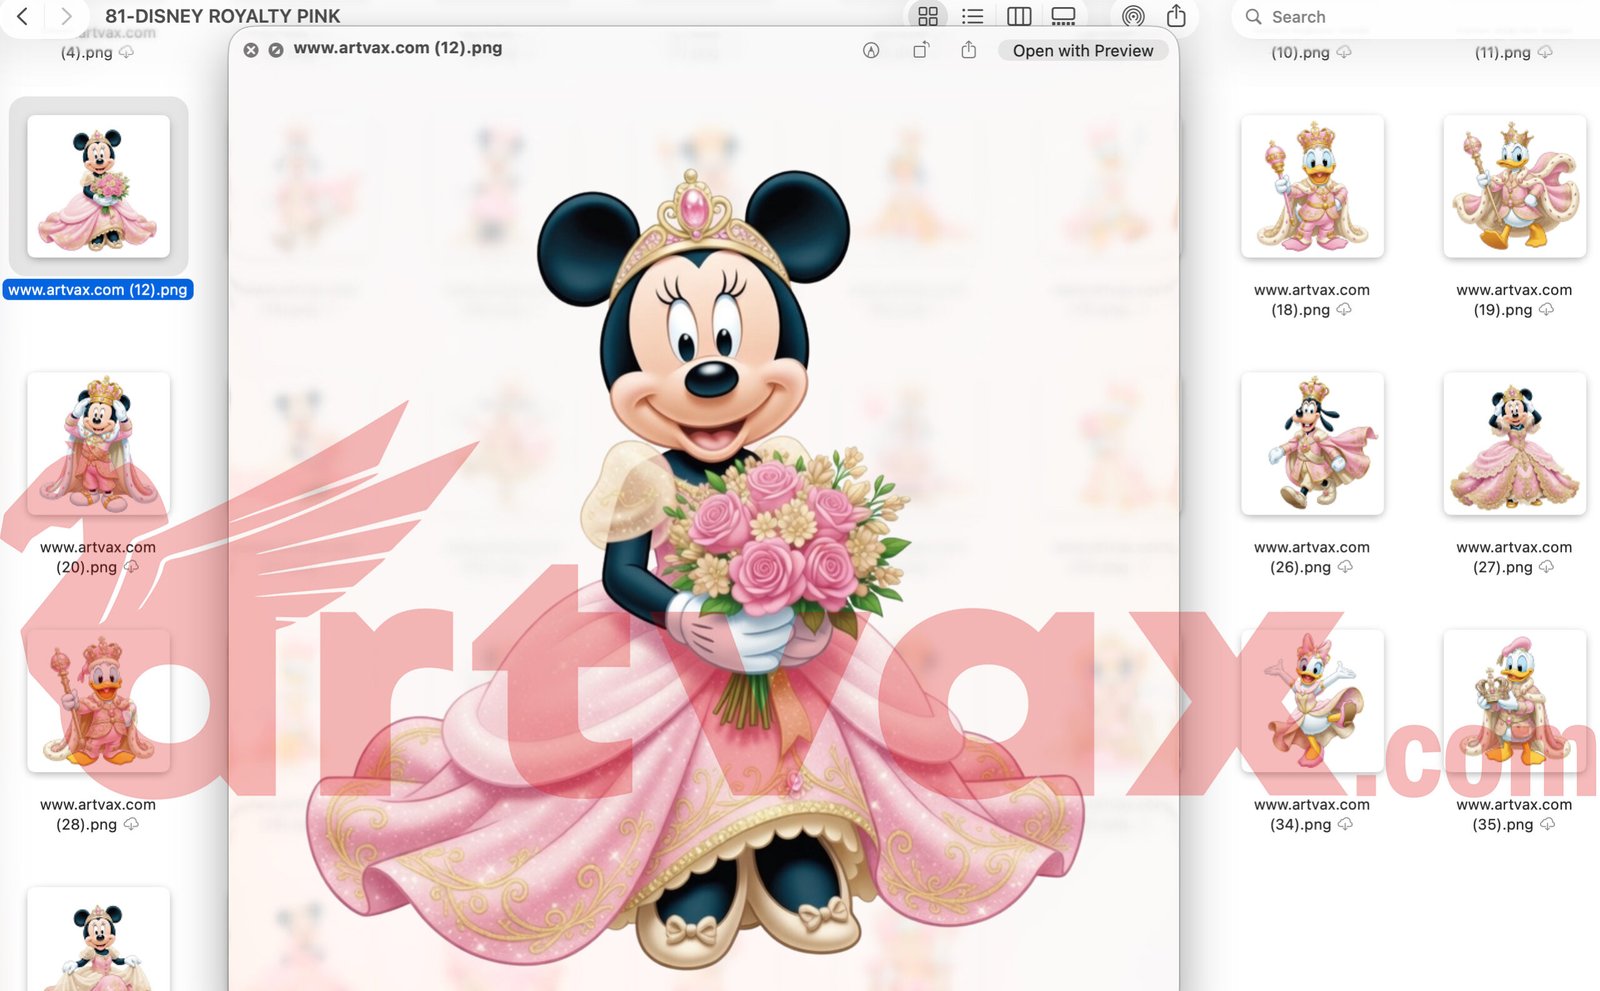Expand Quick Look preview to full screen
The width and height of the screenshot is (1600, 991).
click(x=276, y=50)
